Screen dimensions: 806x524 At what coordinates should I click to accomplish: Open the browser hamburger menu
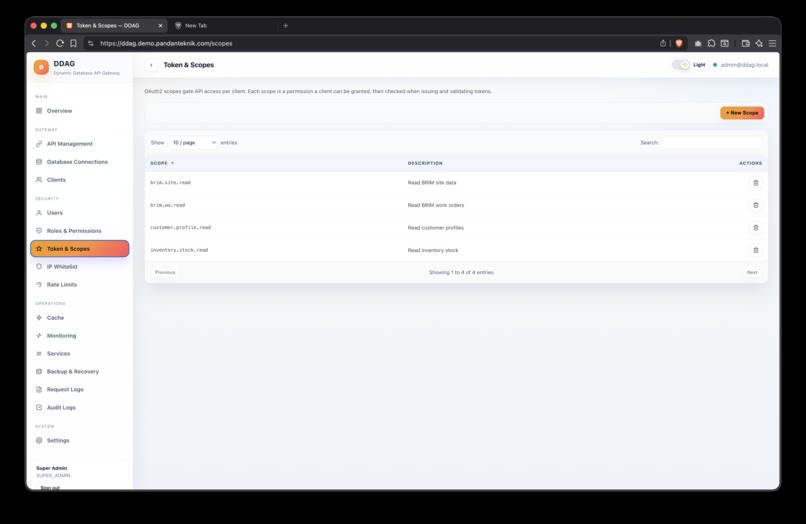(x=772, y=44)
